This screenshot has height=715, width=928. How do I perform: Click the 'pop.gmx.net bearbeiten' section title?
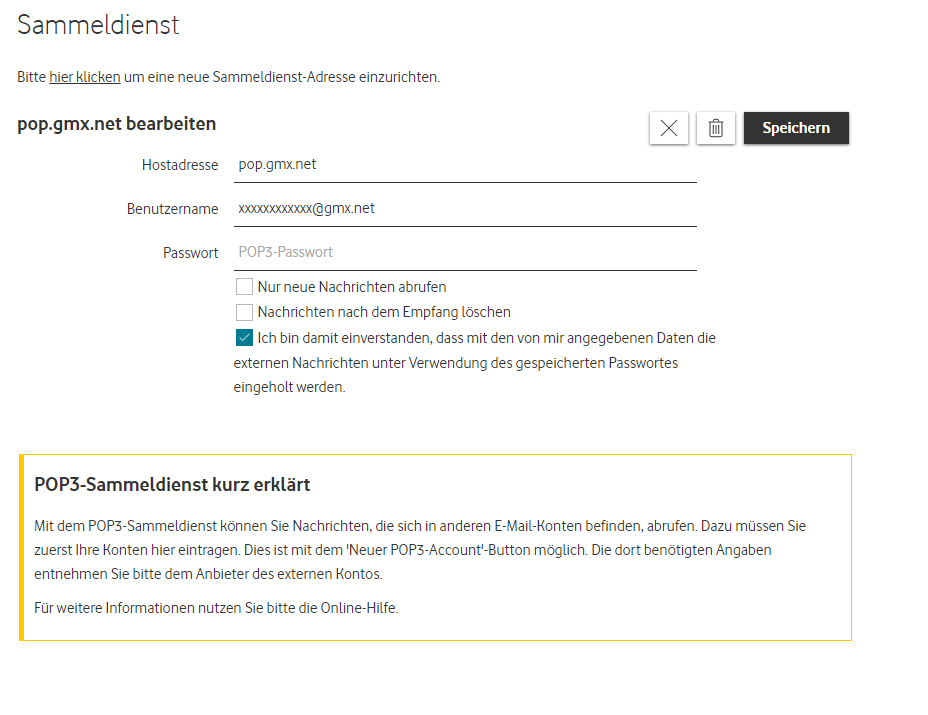pos(117,124)
